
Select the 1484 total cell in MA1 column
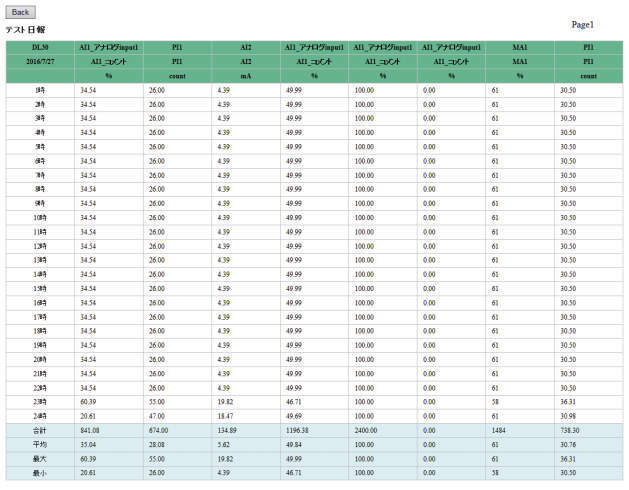point(500,430)
